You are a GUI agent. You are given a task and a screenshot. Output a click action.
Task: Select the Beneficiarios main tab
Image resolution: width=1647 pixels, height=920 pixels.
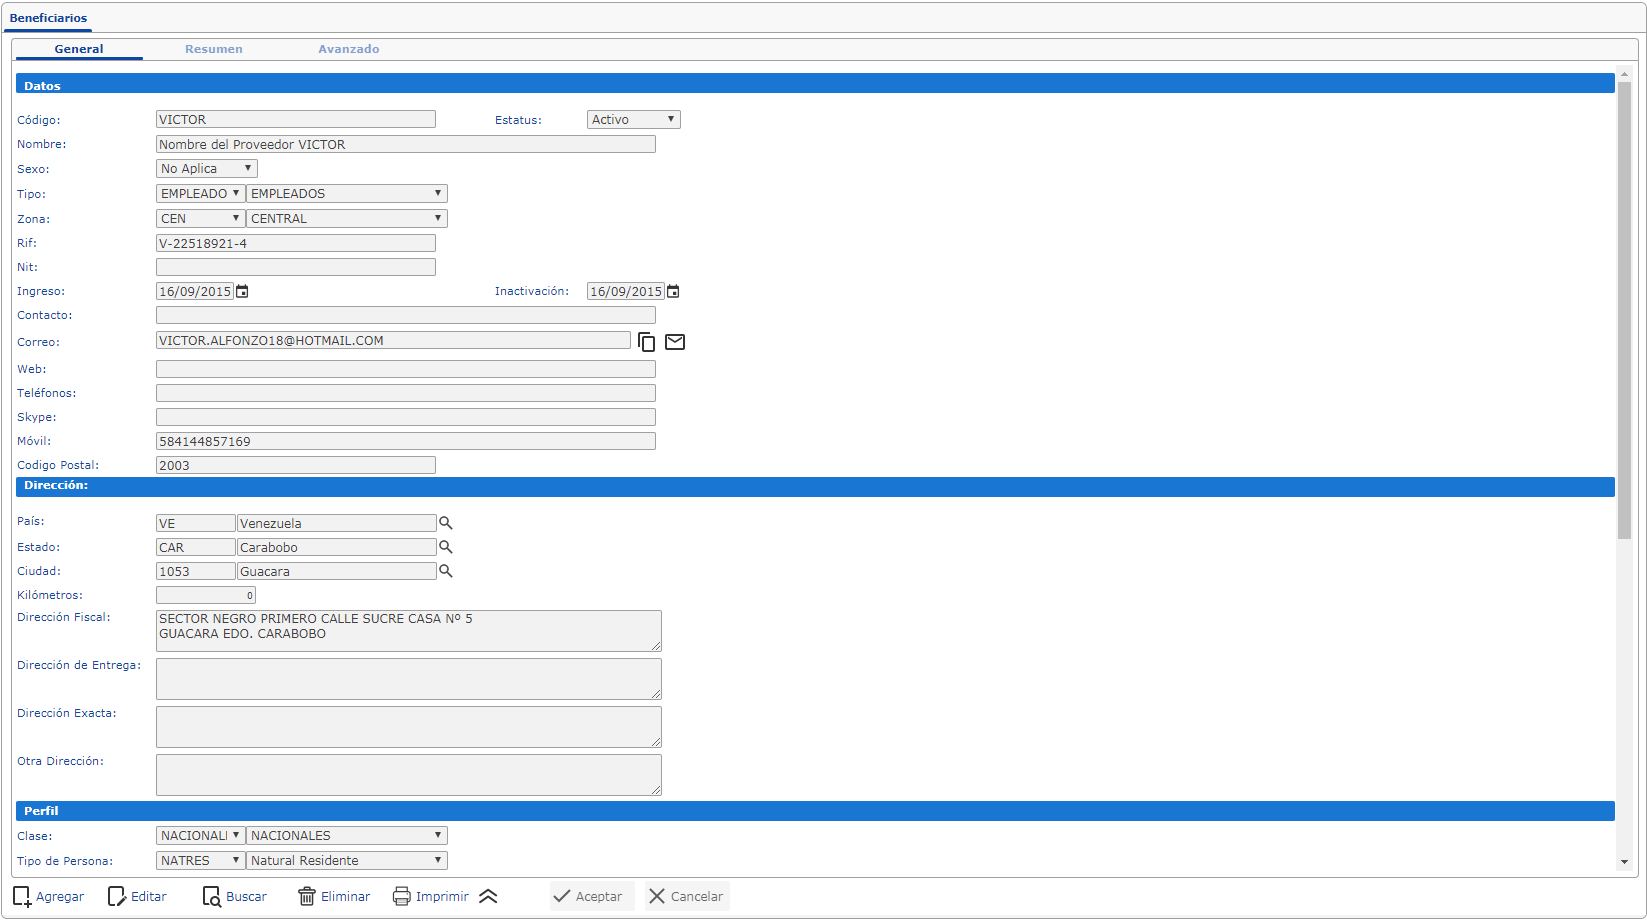click(48, 18)
